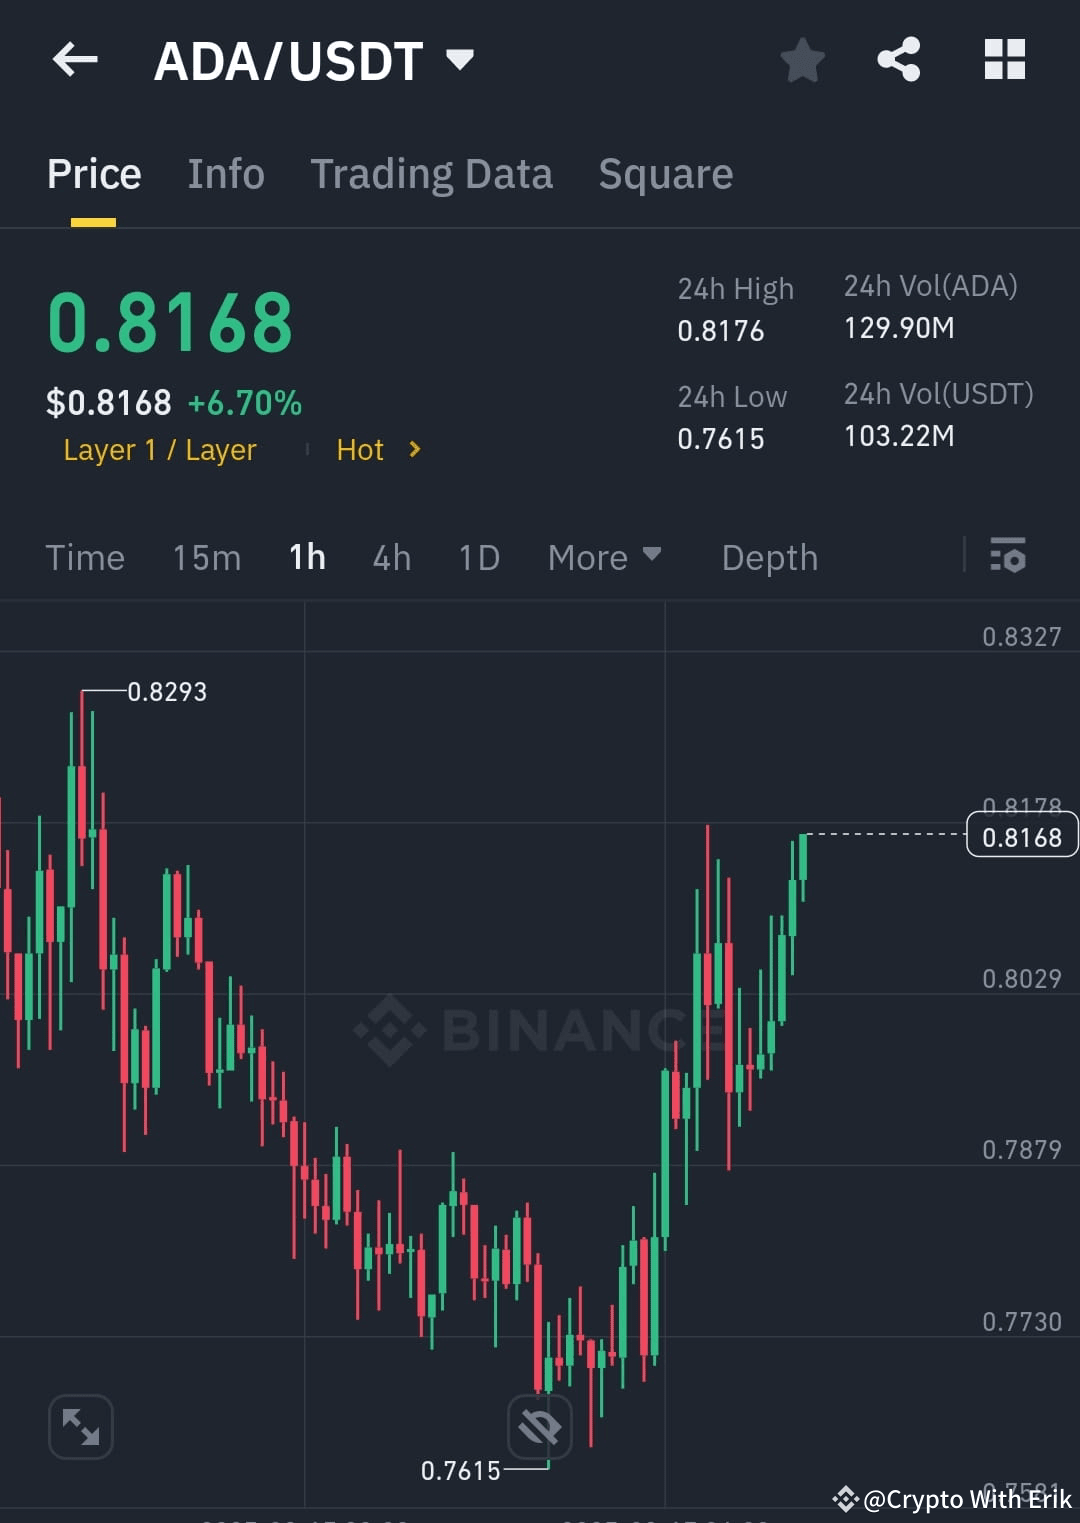
Task: Toggle candle info visibility with eye icon
Action: (x=540, y=1427)
